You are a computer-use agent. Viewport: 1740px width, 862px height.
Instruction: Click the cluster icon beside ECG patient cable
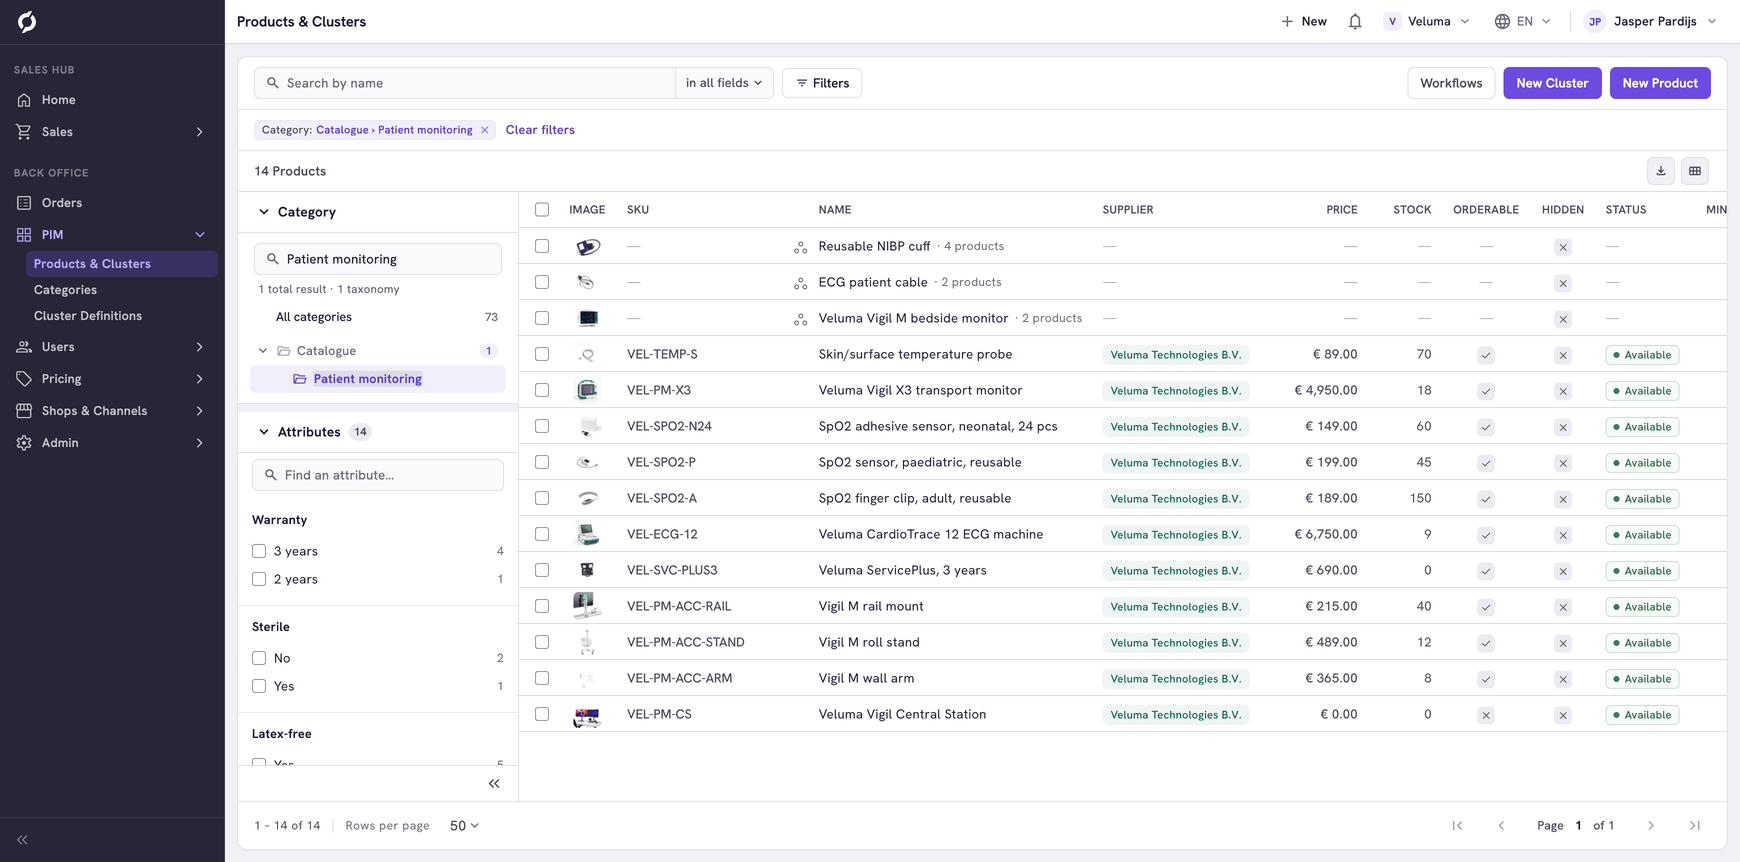[800, 283]
